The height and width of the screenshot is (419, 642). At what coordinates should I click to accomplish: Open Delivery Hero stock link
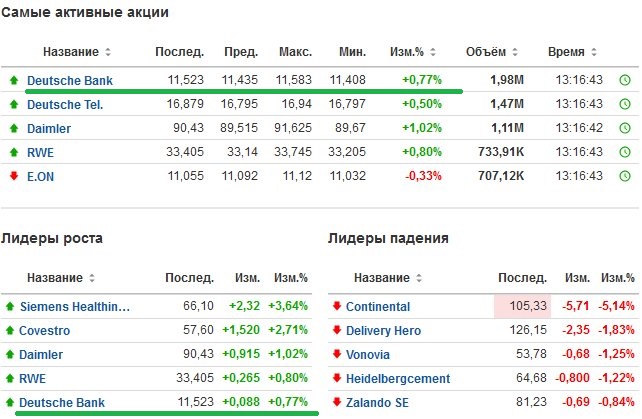[383, 331]
